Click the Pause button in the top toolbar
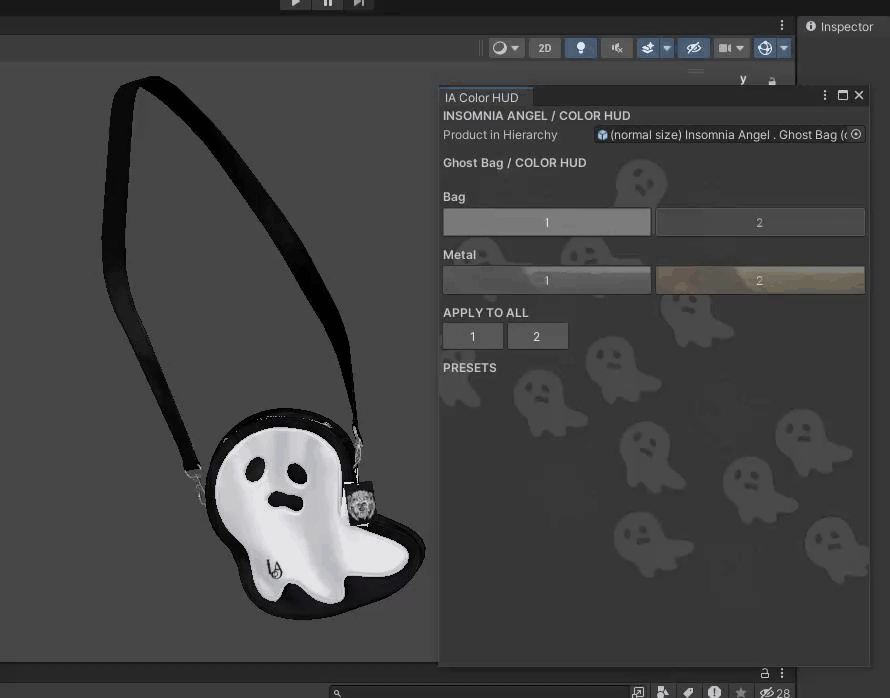The width and height of the screenshot is (890, 698). pos(328,3)
